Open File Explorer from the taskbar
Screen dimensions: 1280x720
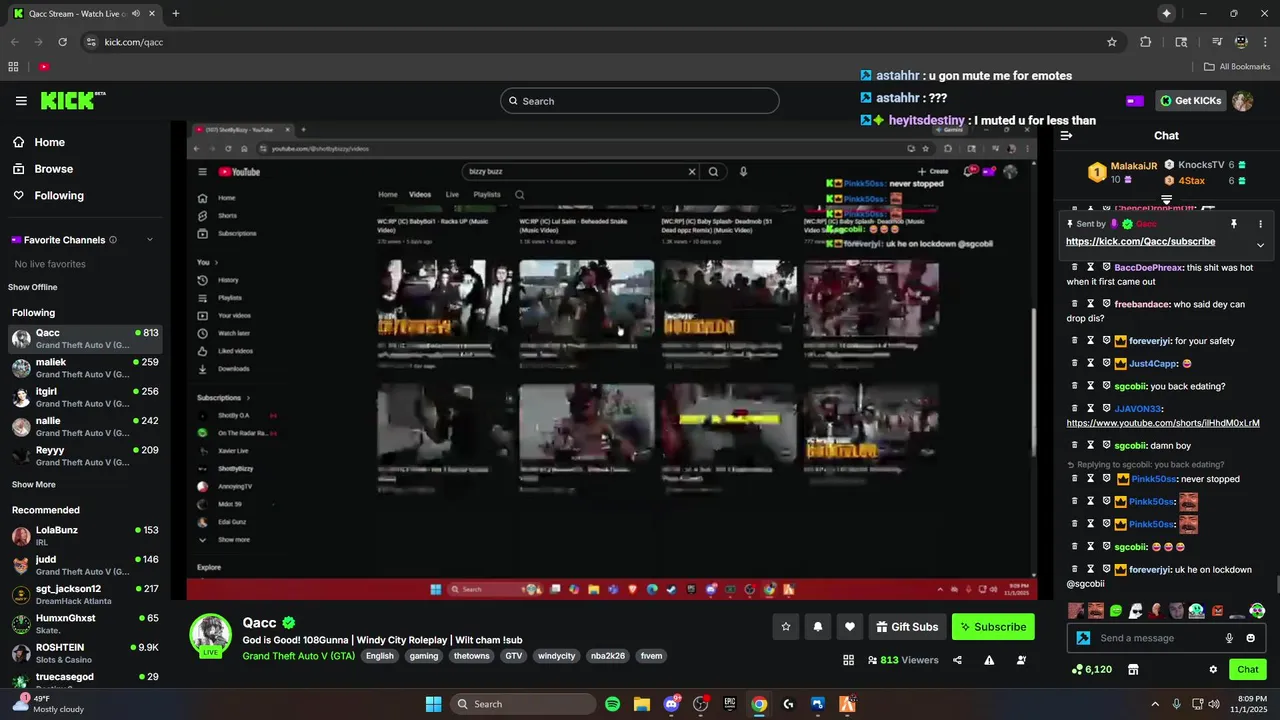pyautogui.click(x=642, y=704)
